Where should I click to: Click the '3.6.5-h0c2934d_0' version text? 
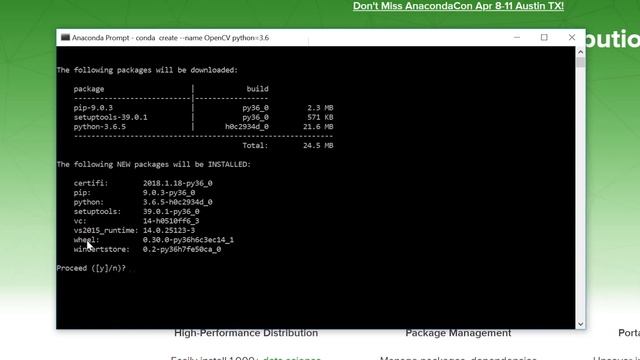click(178, 202)
